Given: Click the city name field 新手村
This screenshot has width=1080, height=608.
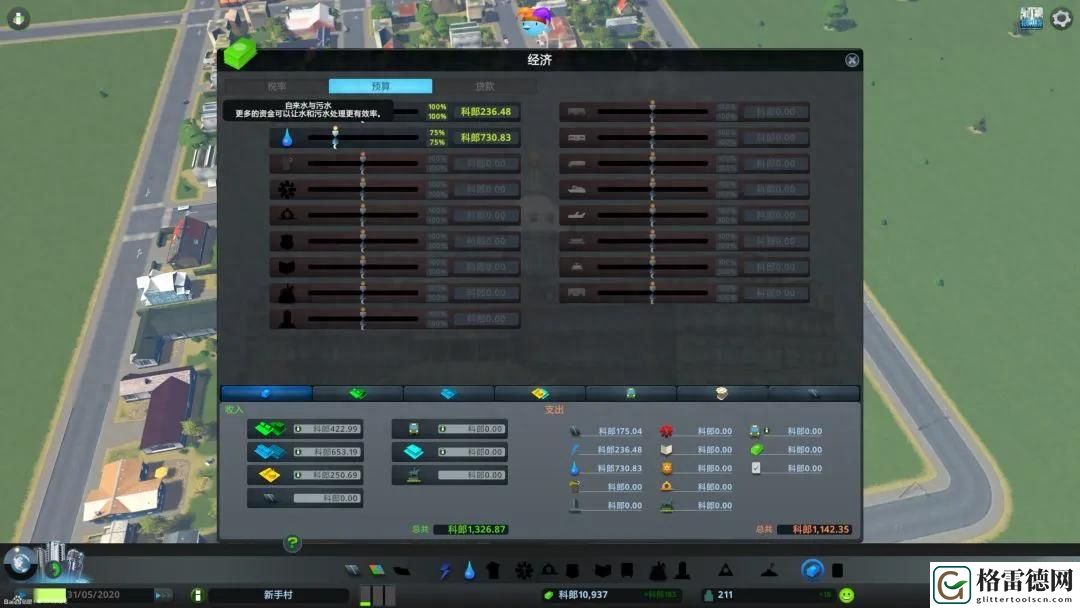Looking at the screenshot, I should coord(278,595).
